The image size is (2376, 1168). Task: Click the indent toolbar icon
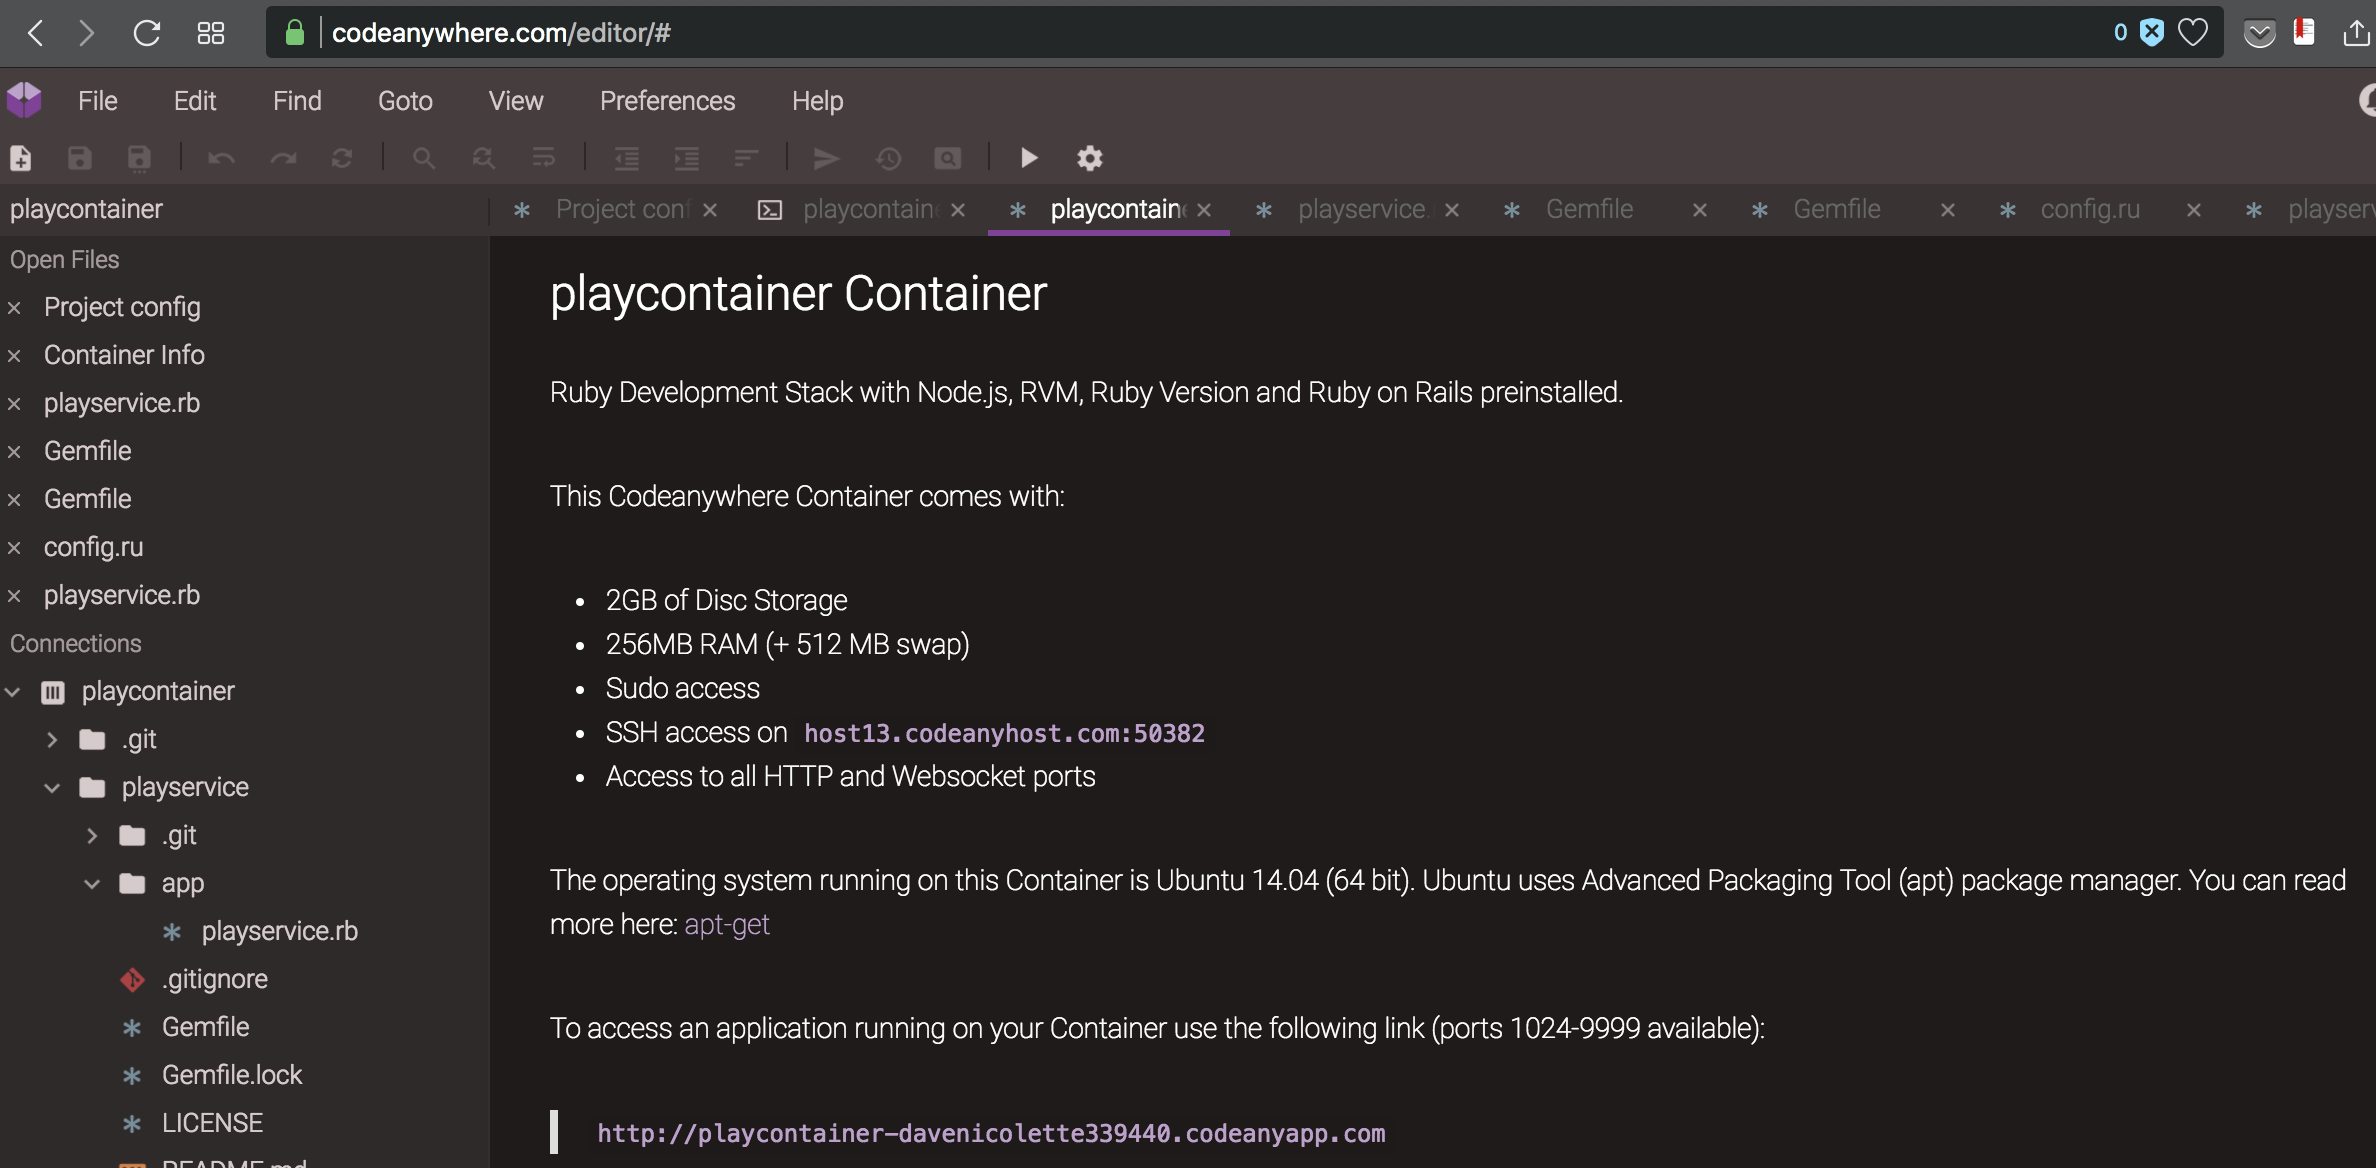pos(687,158)
